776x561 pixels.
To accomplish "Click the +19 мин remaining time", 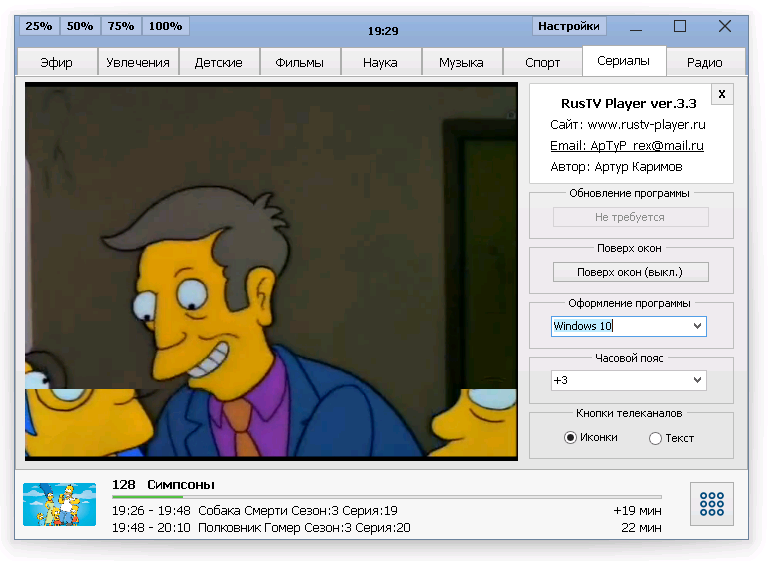I will pyautogui.click(x=637, y=510).
